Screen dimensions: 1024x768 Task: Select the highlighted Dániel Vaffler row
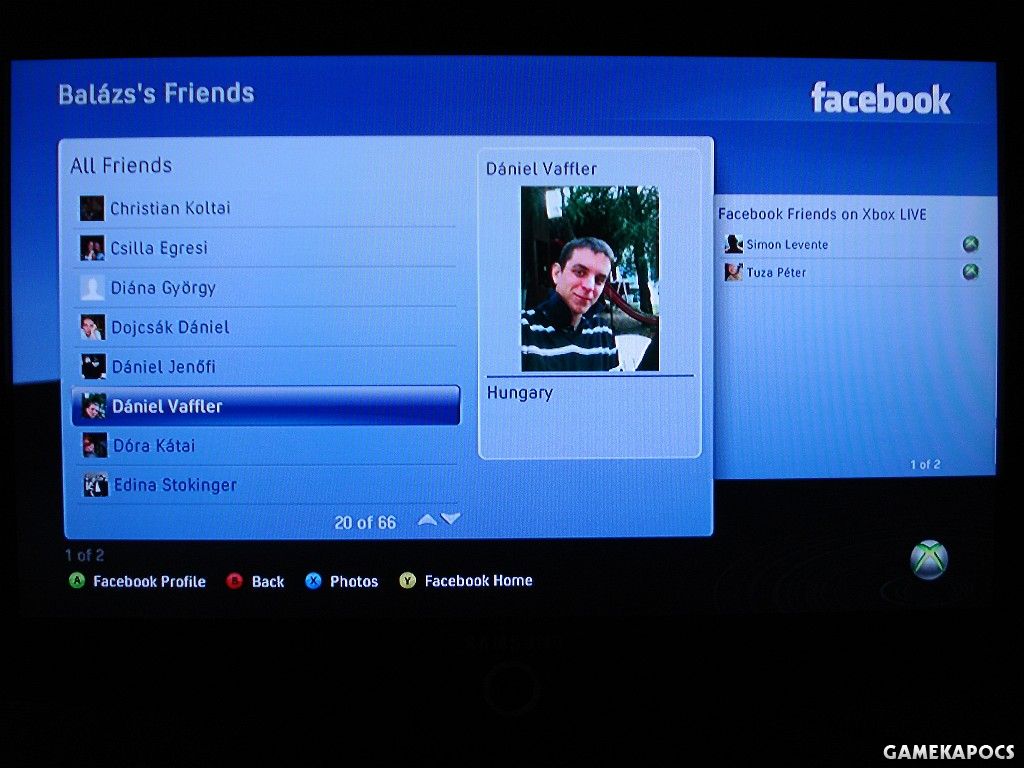coord(266,406)
